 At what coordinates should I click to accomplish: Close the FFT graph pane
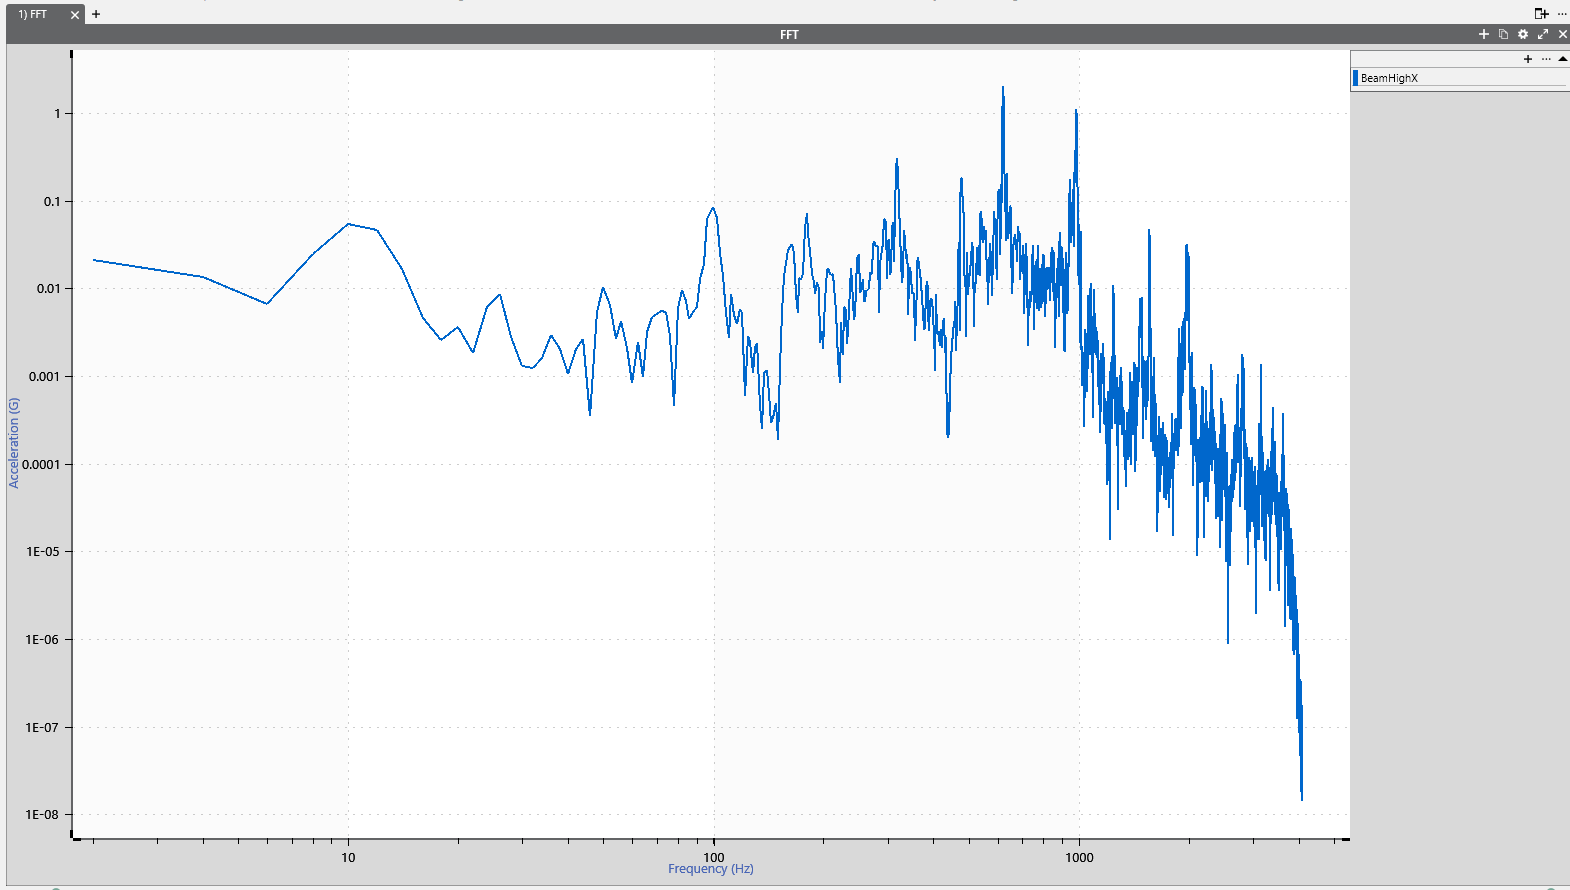(1562, 34)
